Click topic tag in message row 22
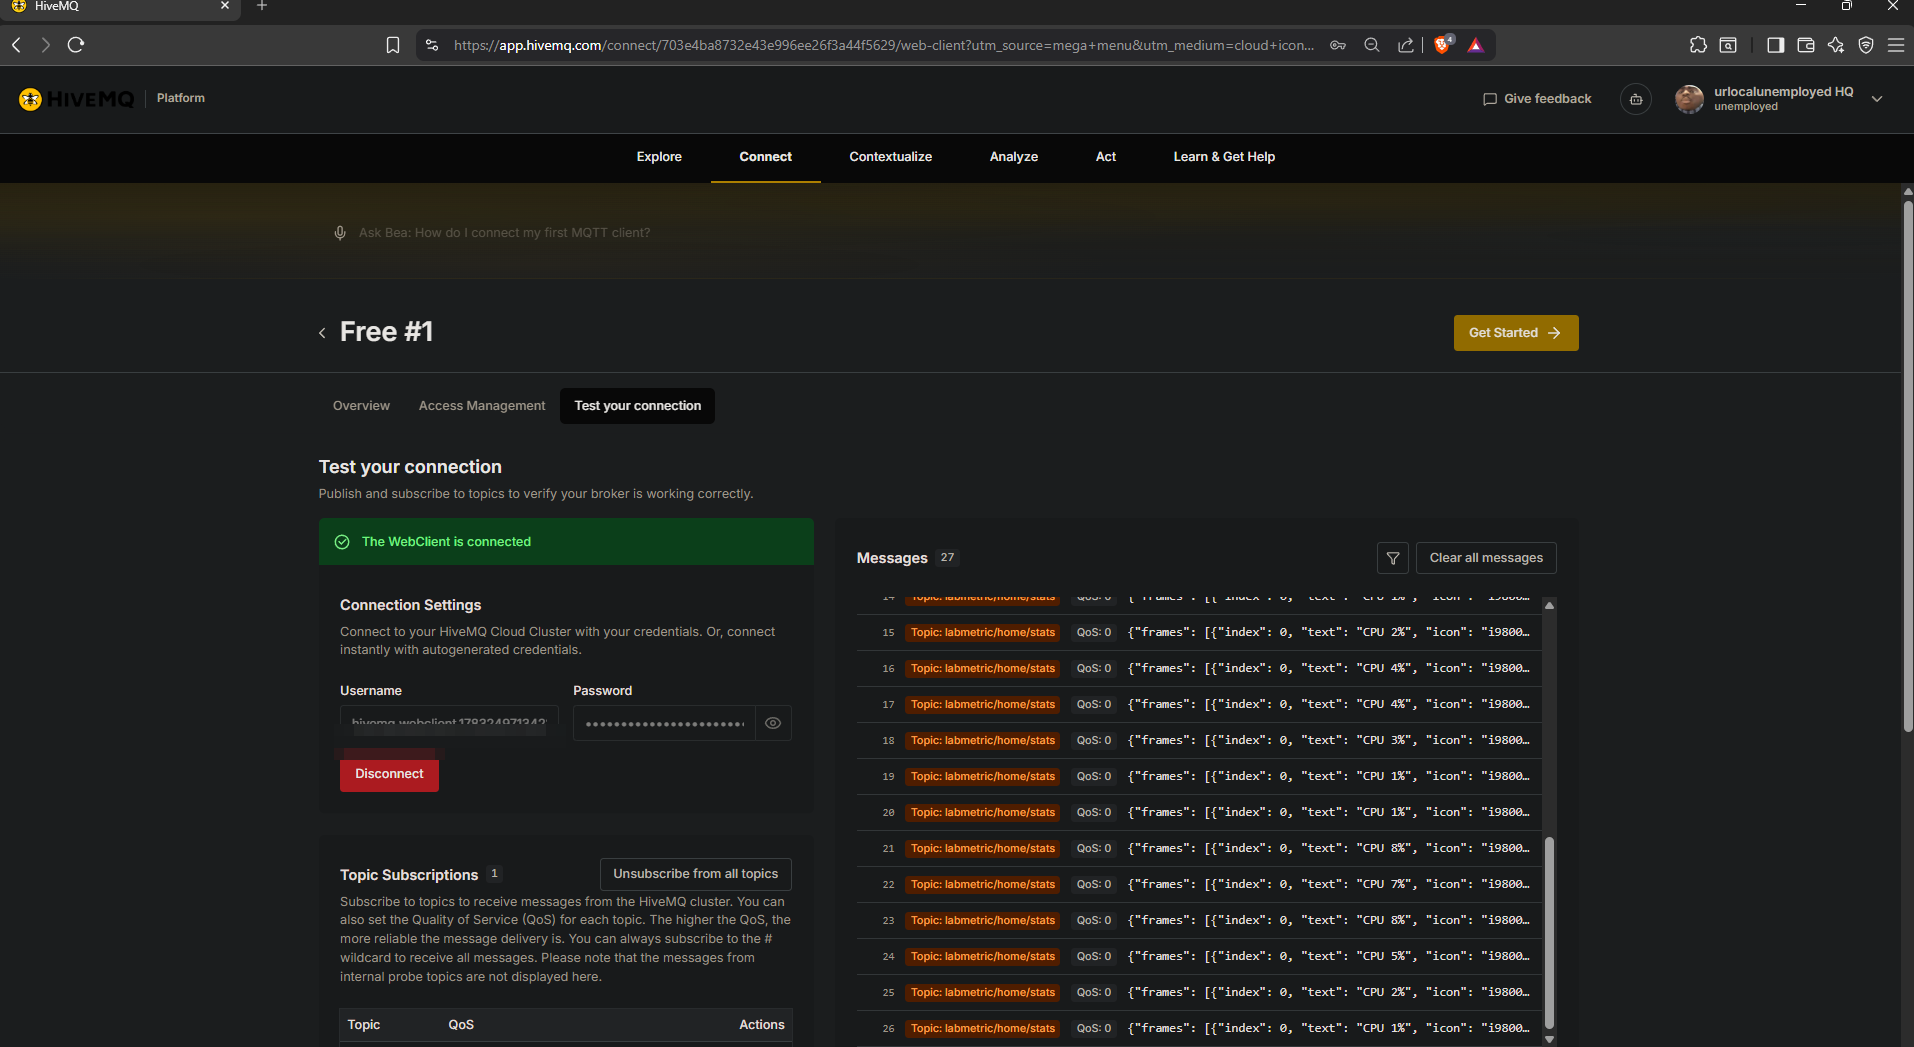The image size is (1914, 1047). click(983, 884)
